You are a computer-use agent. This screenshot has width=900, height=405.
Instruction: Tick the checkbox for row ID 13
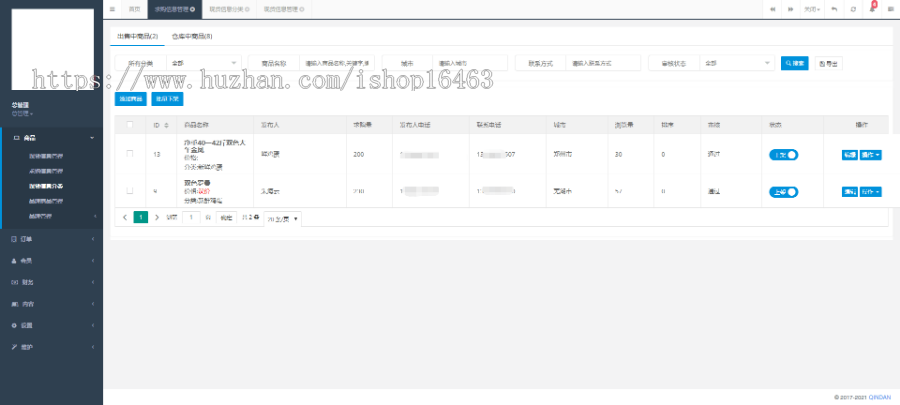pos(130,154)
